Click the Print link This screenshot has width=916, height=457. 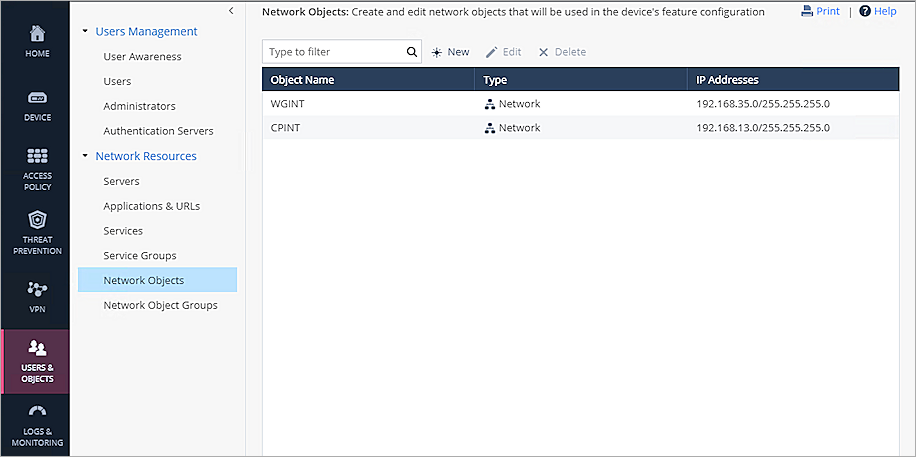[820, 11]
